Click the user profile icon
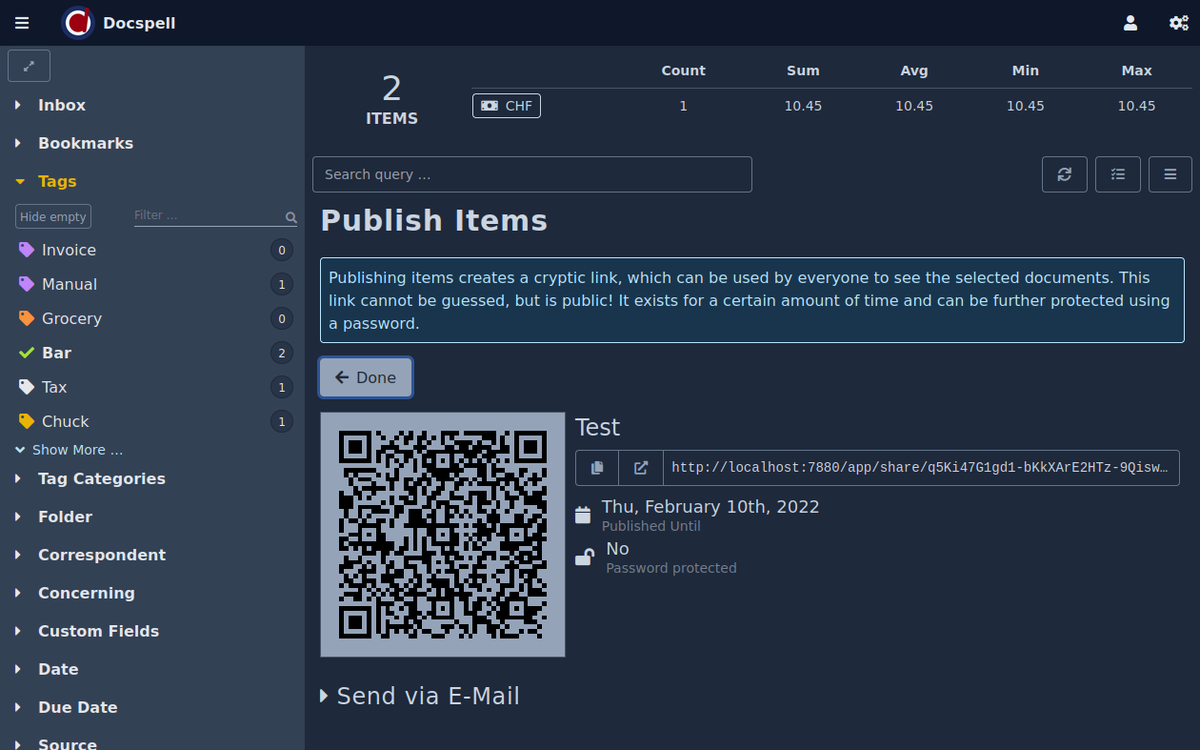Screen dimensions: 1200x750 (x=1130, y=23)
